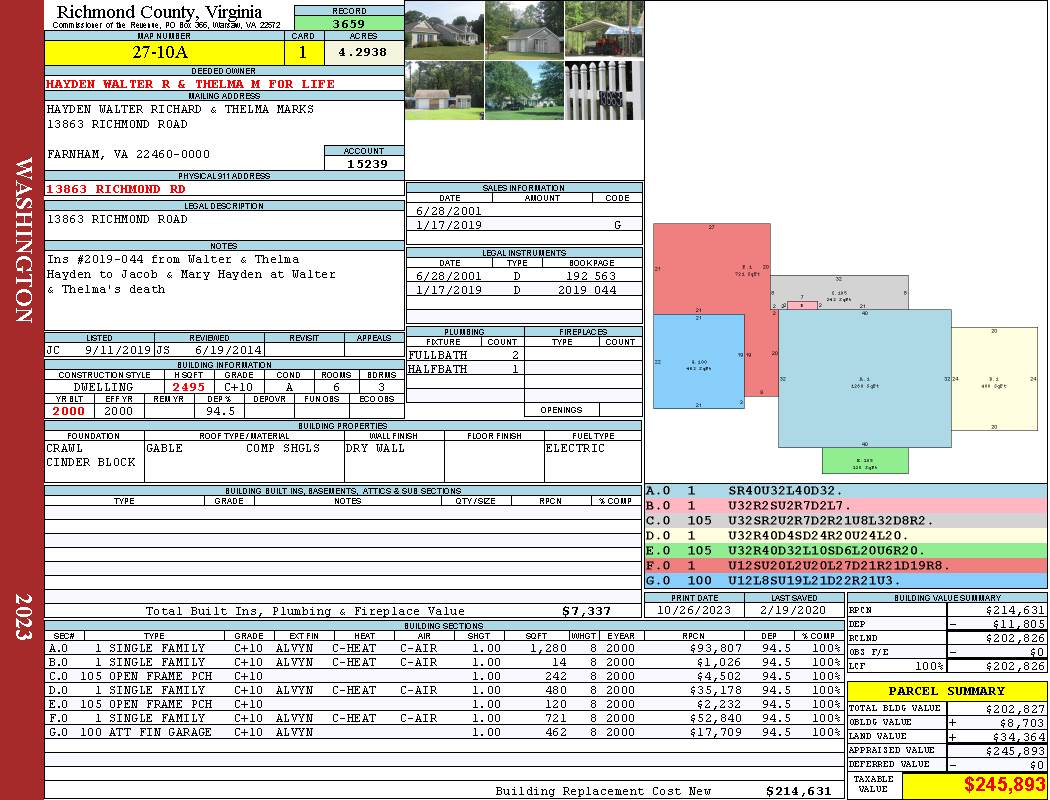
Task: Select listed date 9/11/2019
Action: click(x=117, y=350)
